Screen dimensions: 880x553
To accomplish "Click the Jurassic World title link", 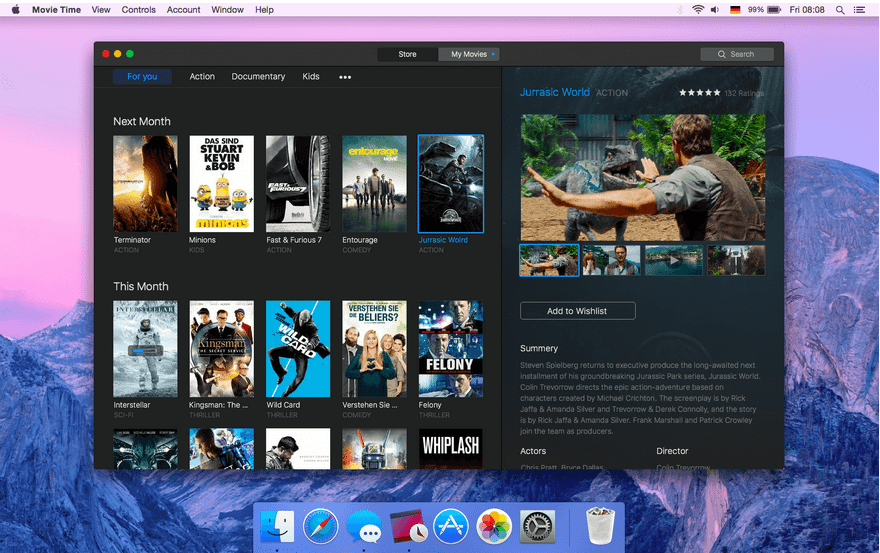I will click(x=554, y=92).
